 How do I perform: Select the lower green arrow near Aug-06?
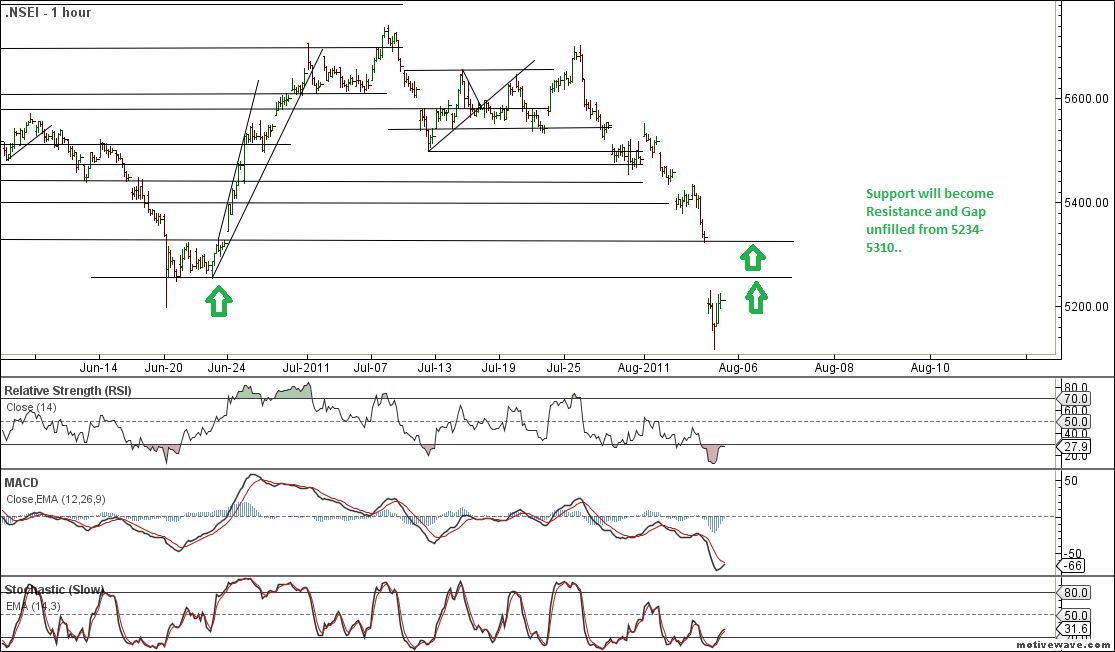(x=756, y=297)
